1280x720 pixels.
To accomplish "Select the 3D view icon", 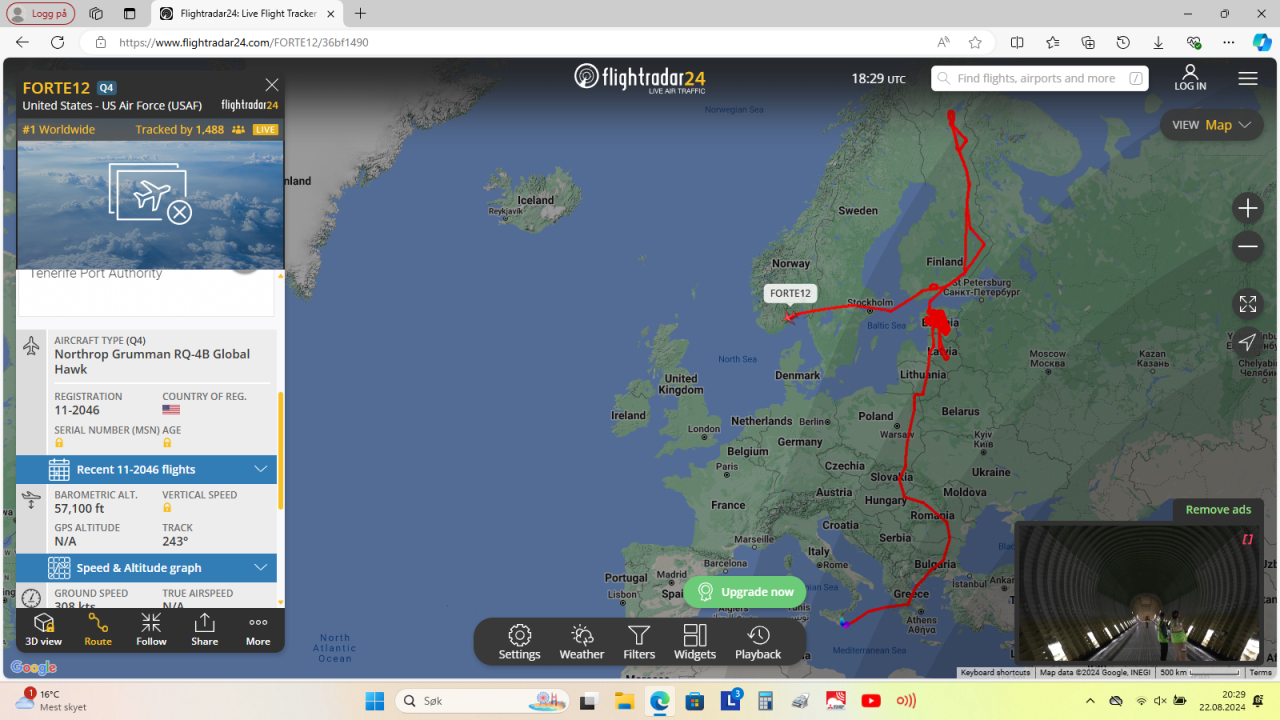I will coord(44,629).
